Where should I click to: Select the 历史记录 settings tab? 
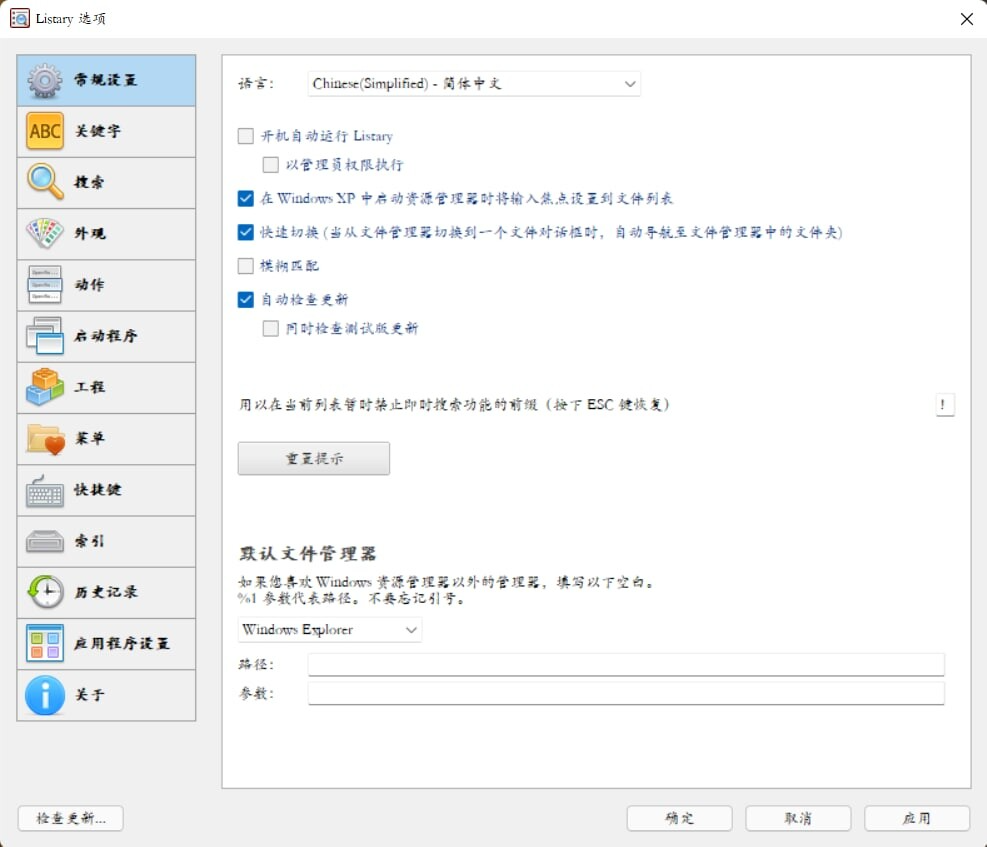106,592
